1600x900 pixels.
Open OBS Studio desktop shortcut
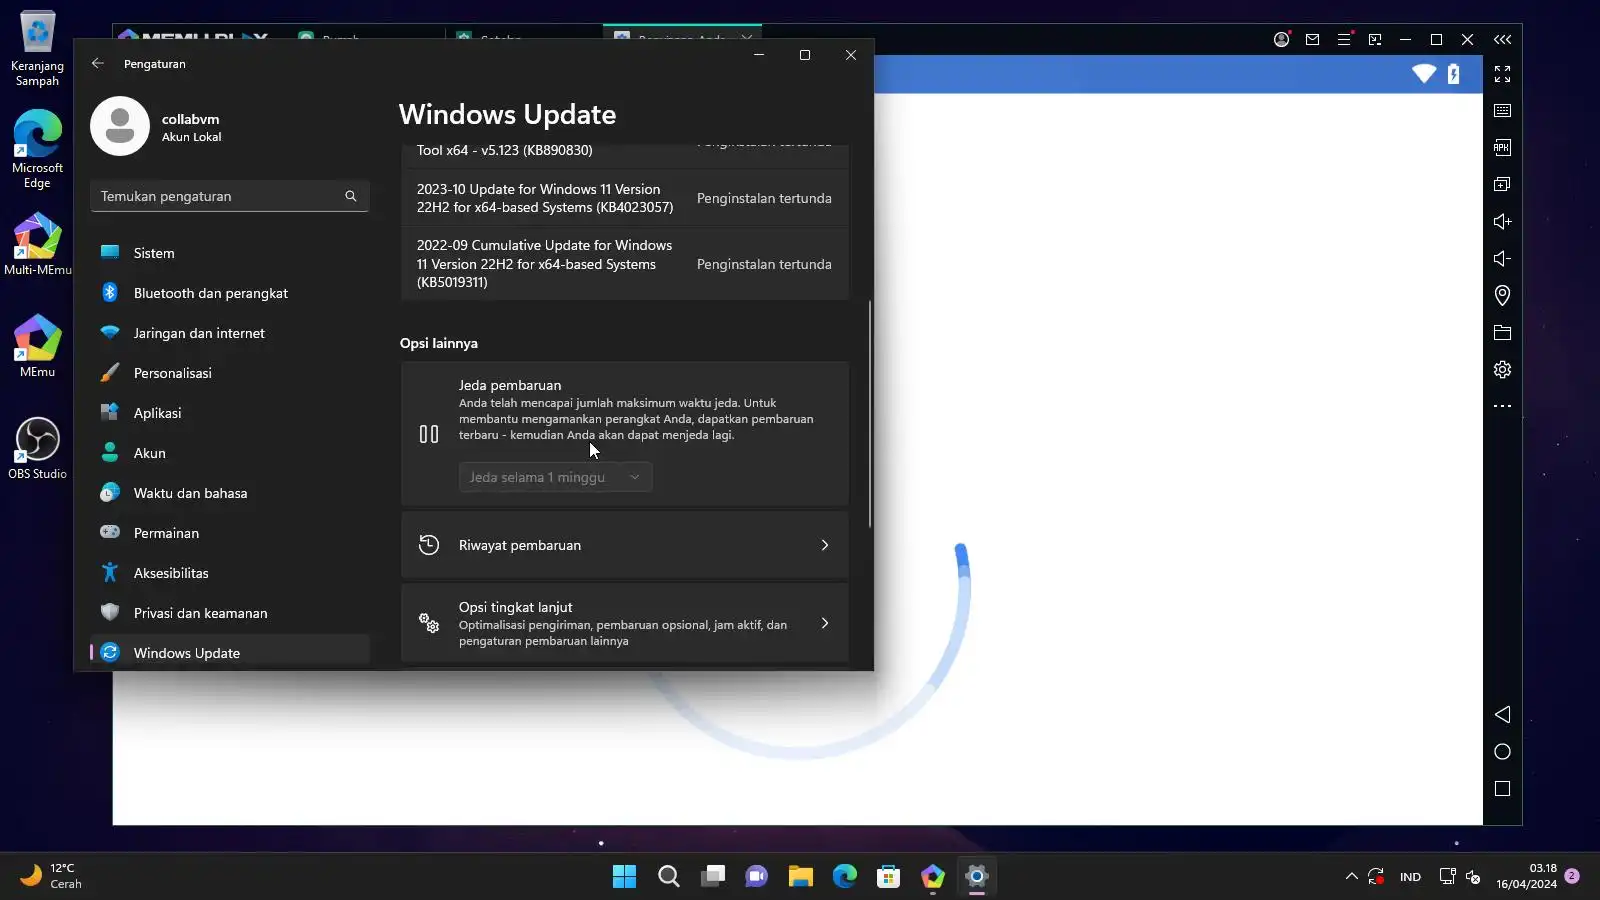click(37, 448)
